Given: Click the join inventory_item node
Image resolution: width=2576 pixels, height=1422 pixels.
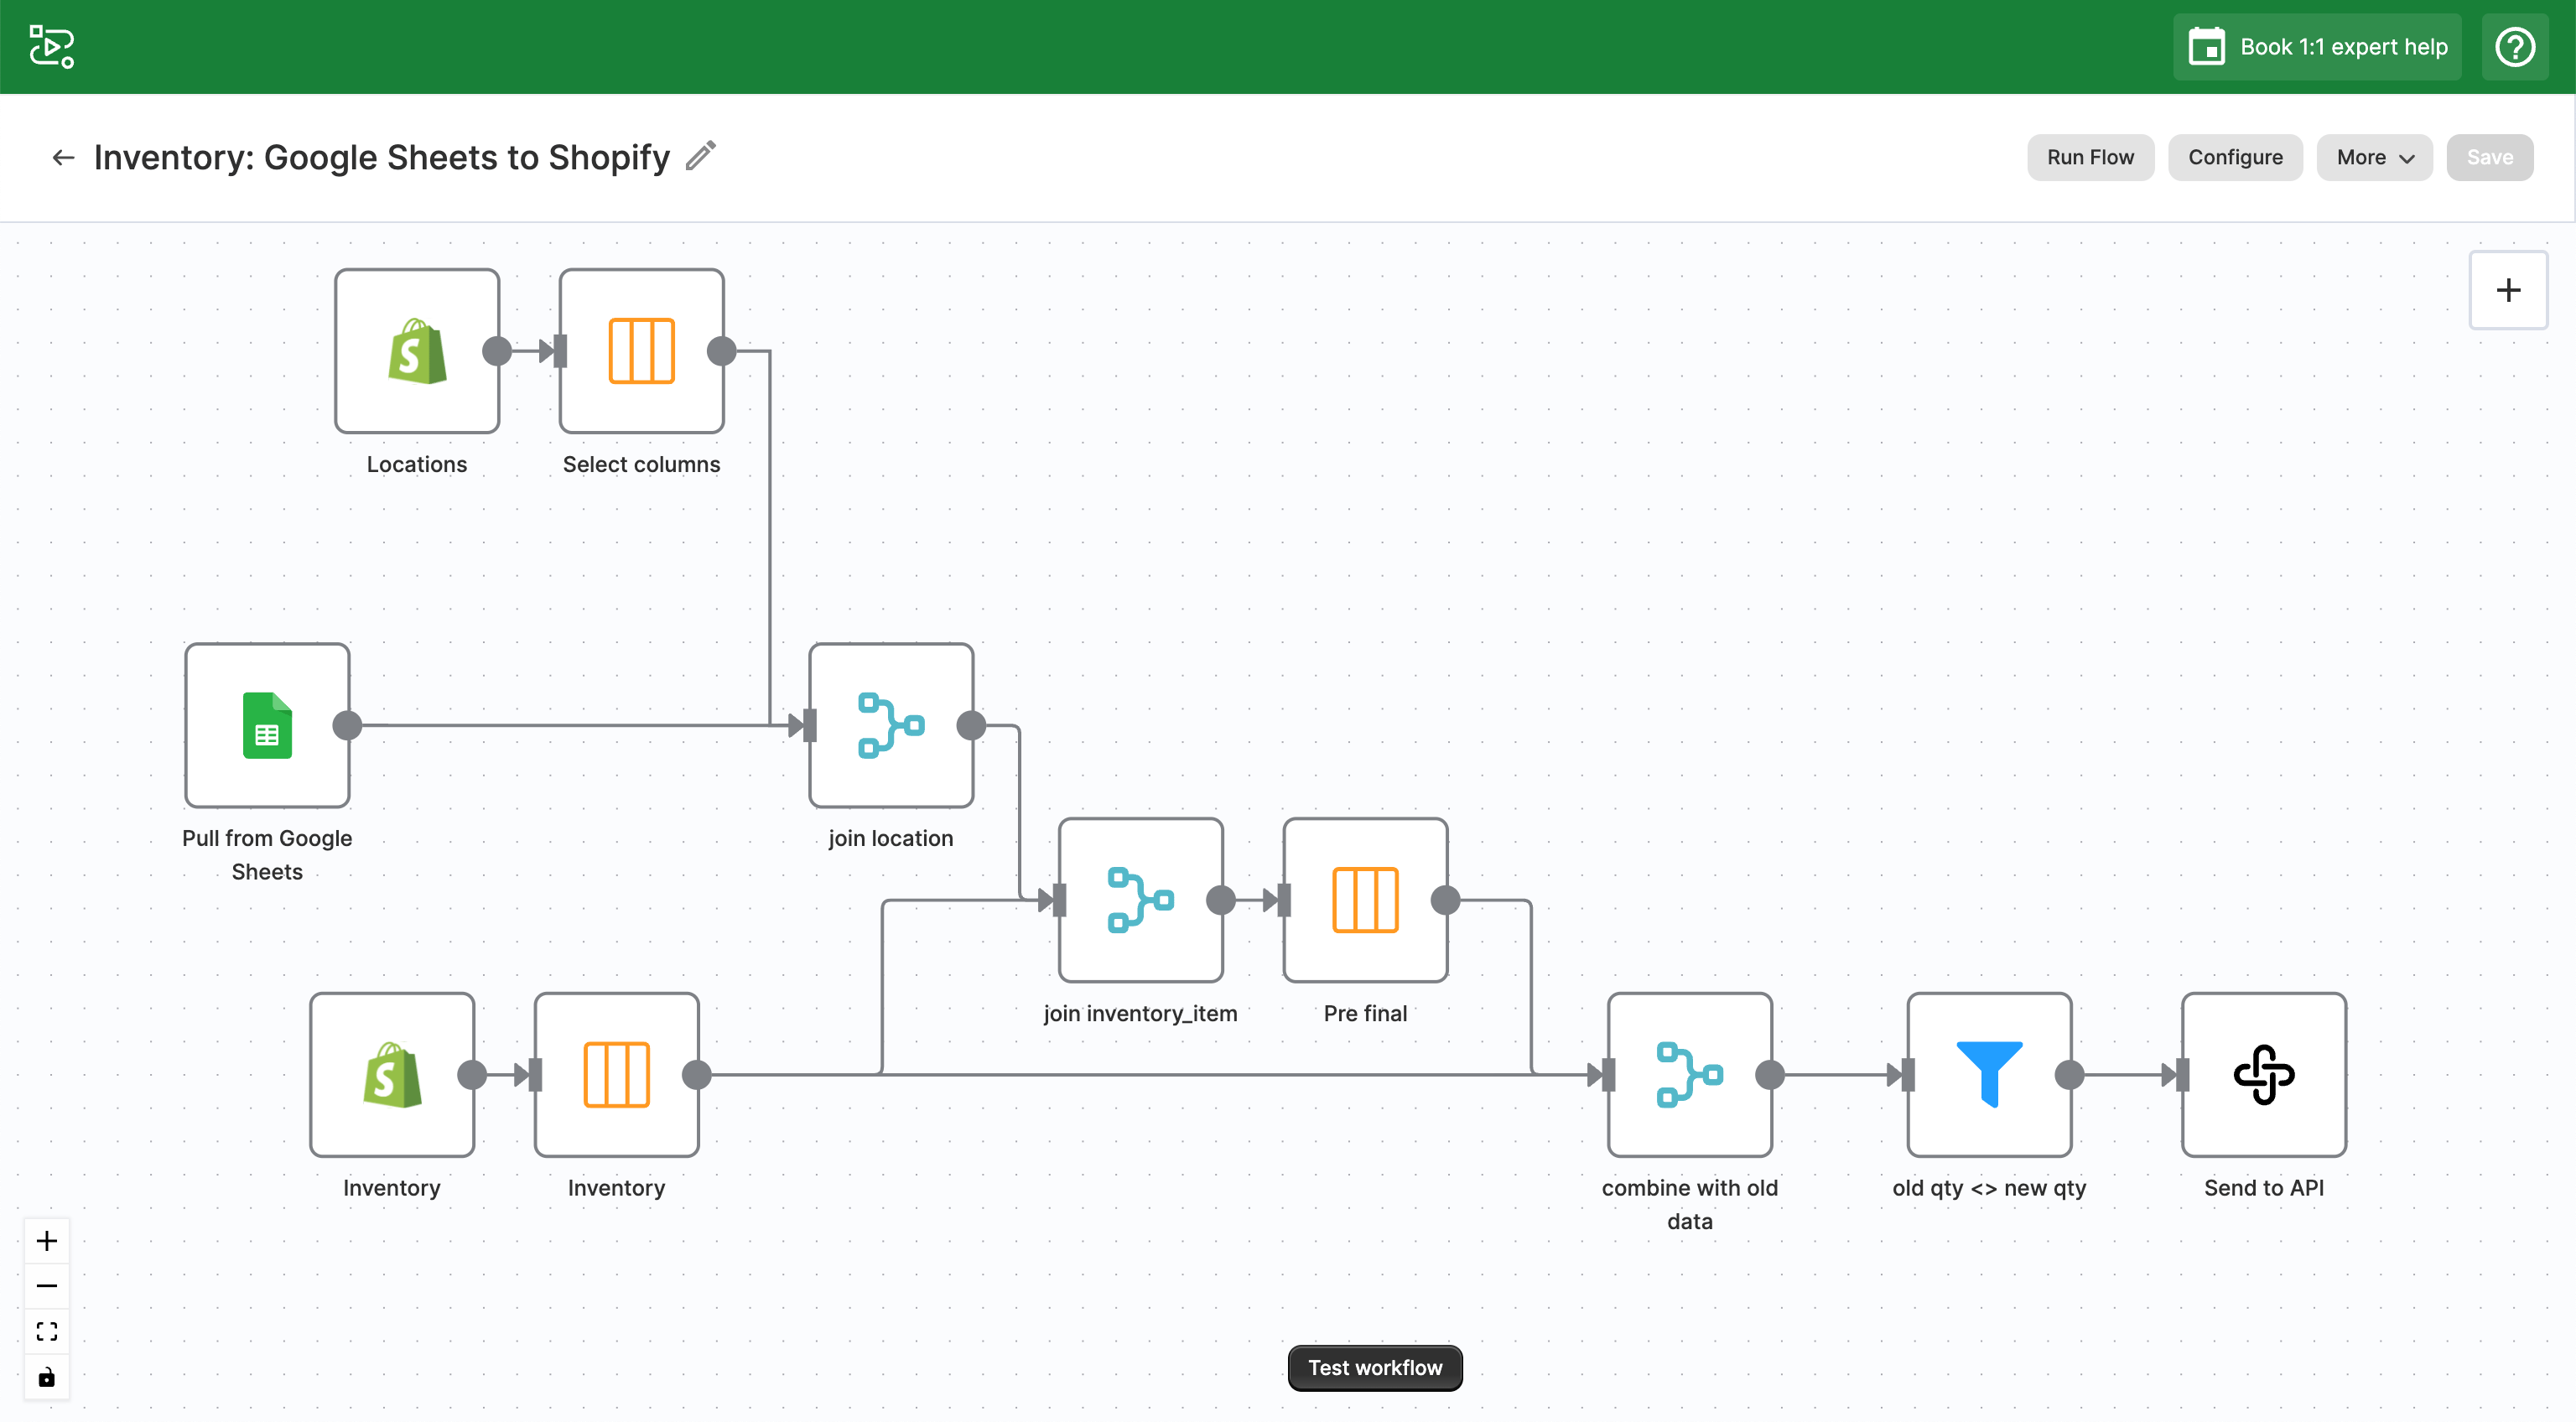Looking at the screenshot, I should click(1140, 900).
